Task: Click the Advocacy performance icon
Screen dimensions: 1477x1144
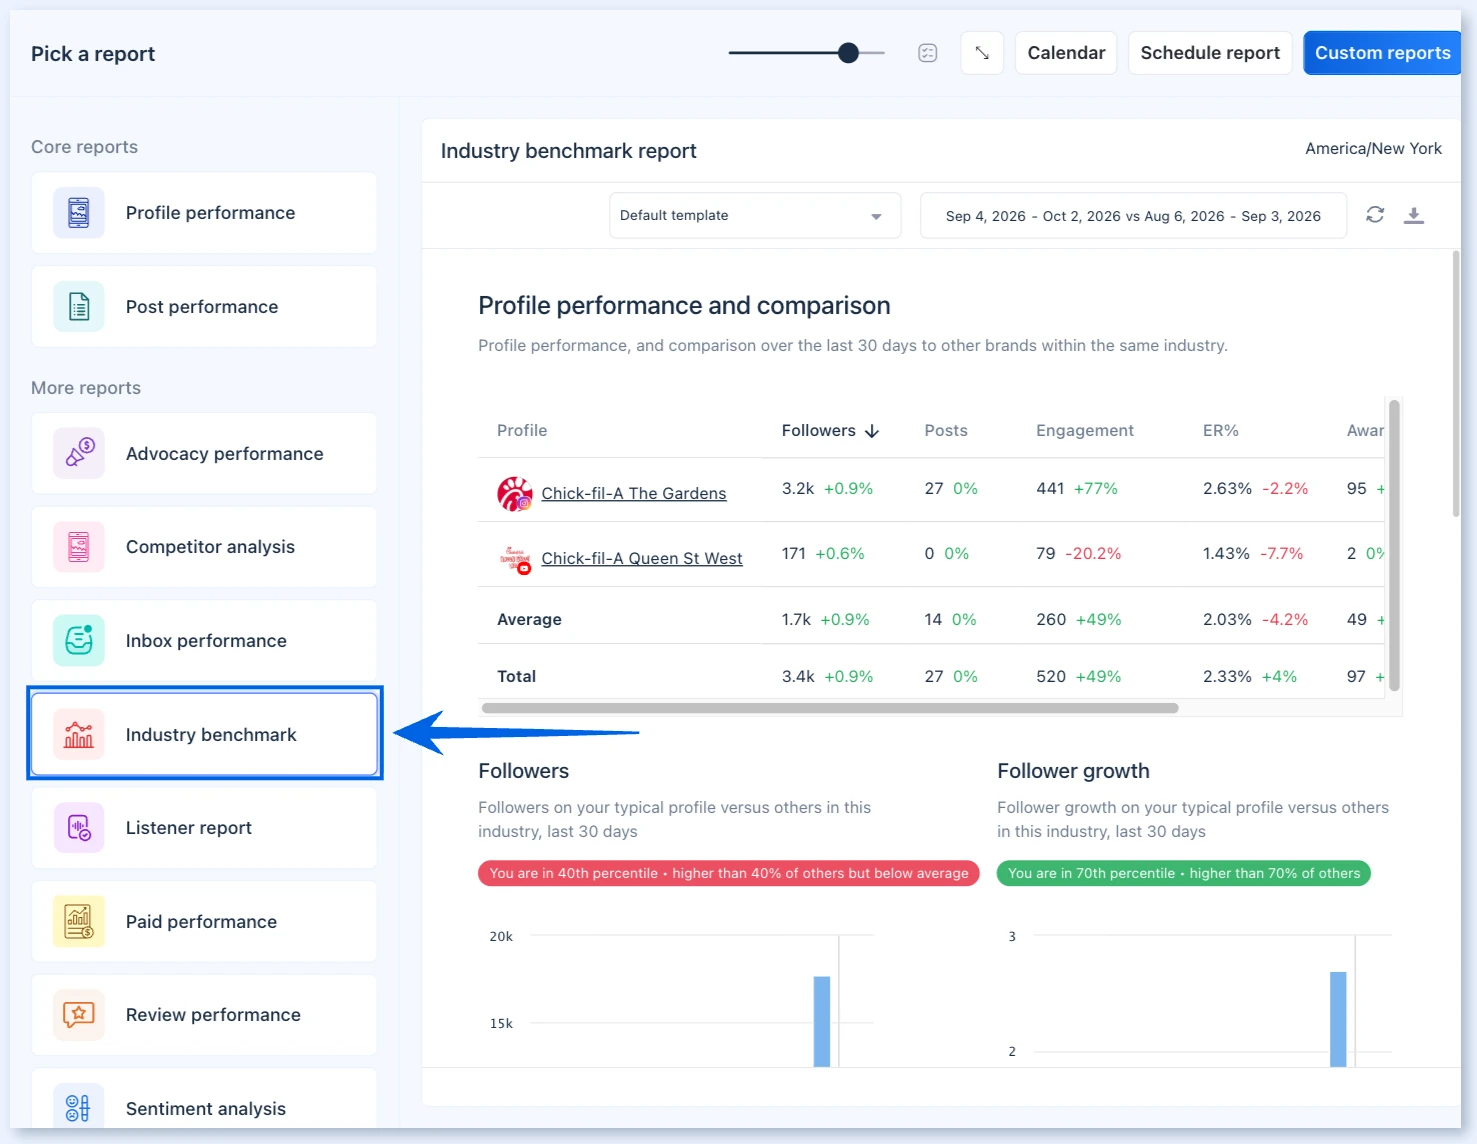Action: click(79, 454)
